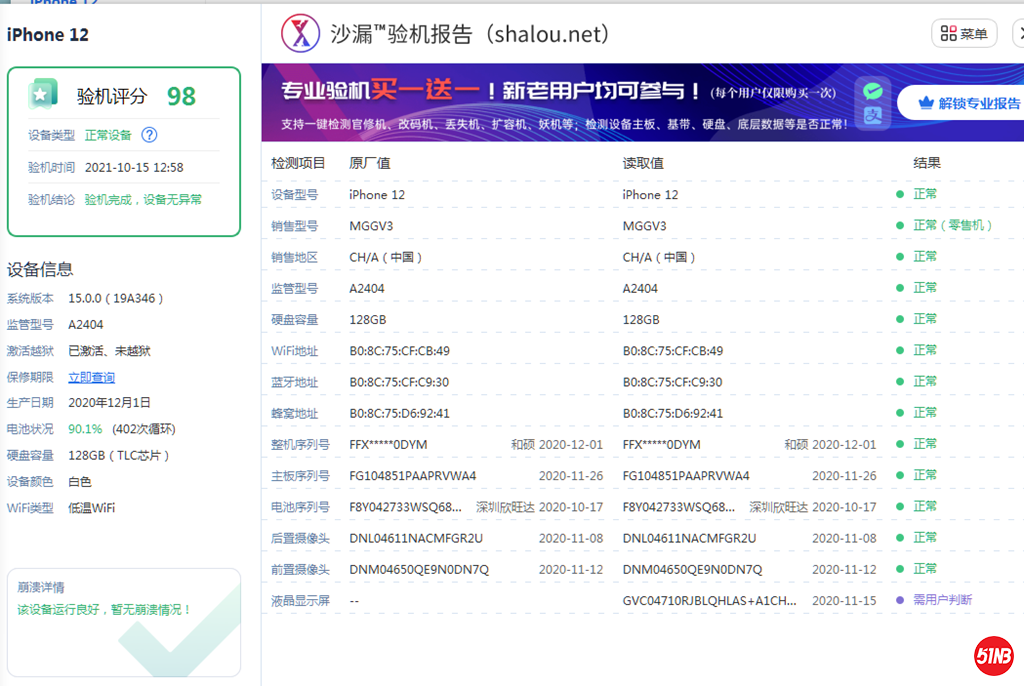The width and height of the screenshot is (1024, 686).
Task: Click the 读取值 front camera serial DNM04650QE9N0DN7Q
Action: tap(692, 570)
